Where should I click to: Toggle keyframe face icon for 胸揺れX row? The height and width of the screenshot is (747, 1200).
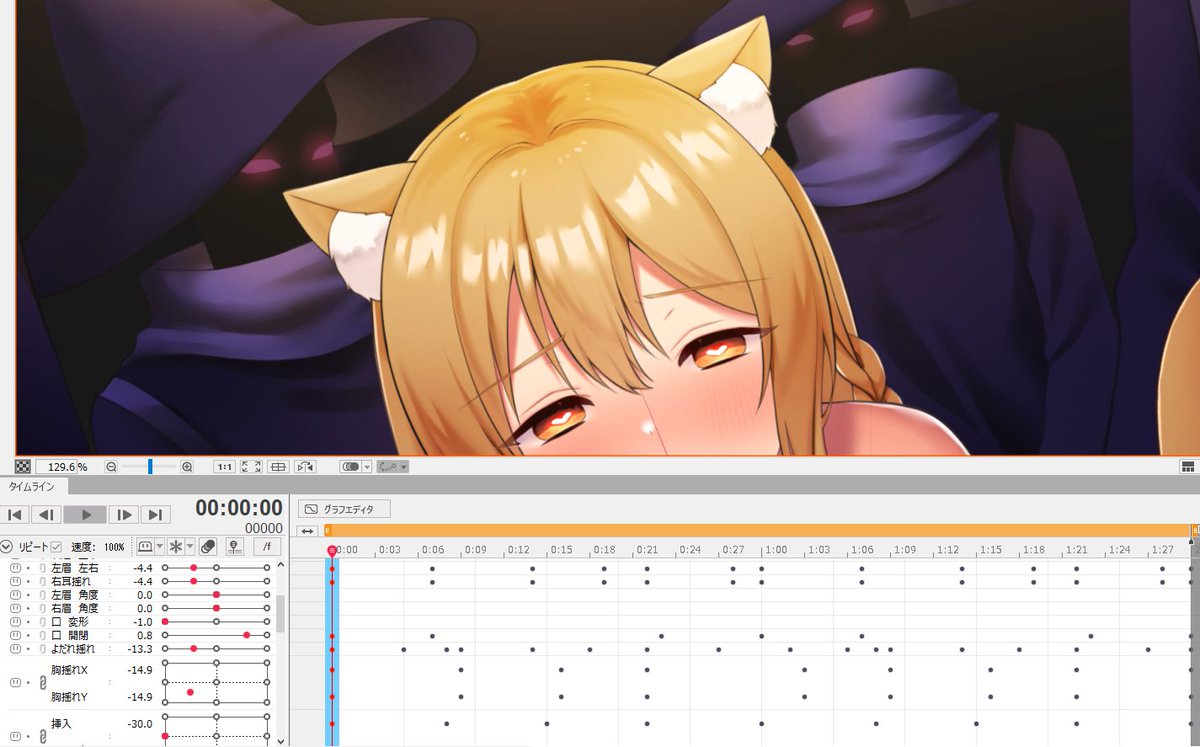pos(15,683)
